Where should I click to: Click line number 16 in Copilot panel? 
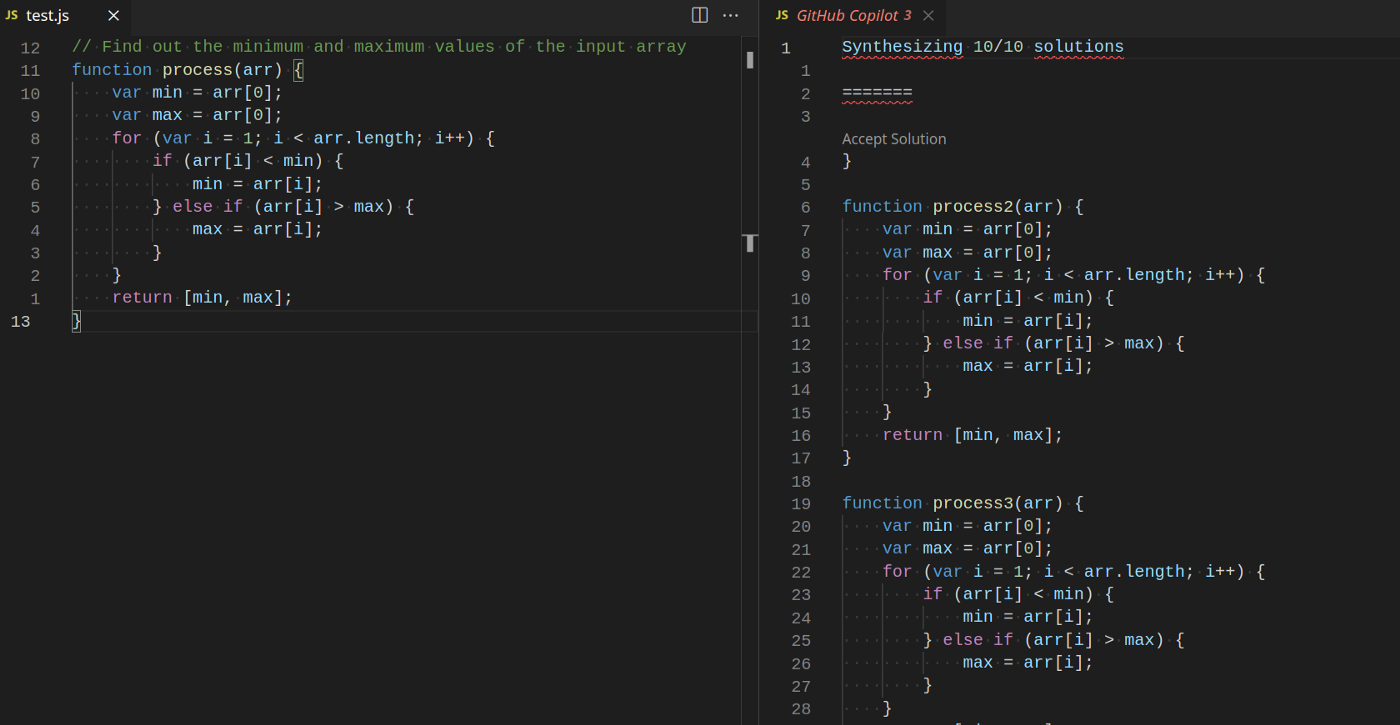tap(800, 436)
